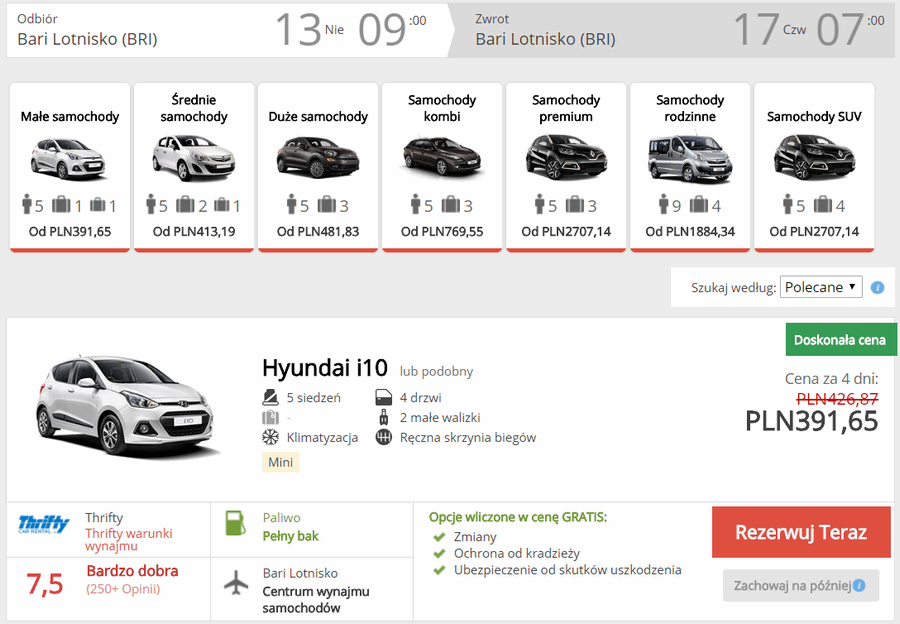Click the luggage icon in Samochody kombi card
Image resolution: width=900 pixels, height=624 pixels.
[451, 204]
